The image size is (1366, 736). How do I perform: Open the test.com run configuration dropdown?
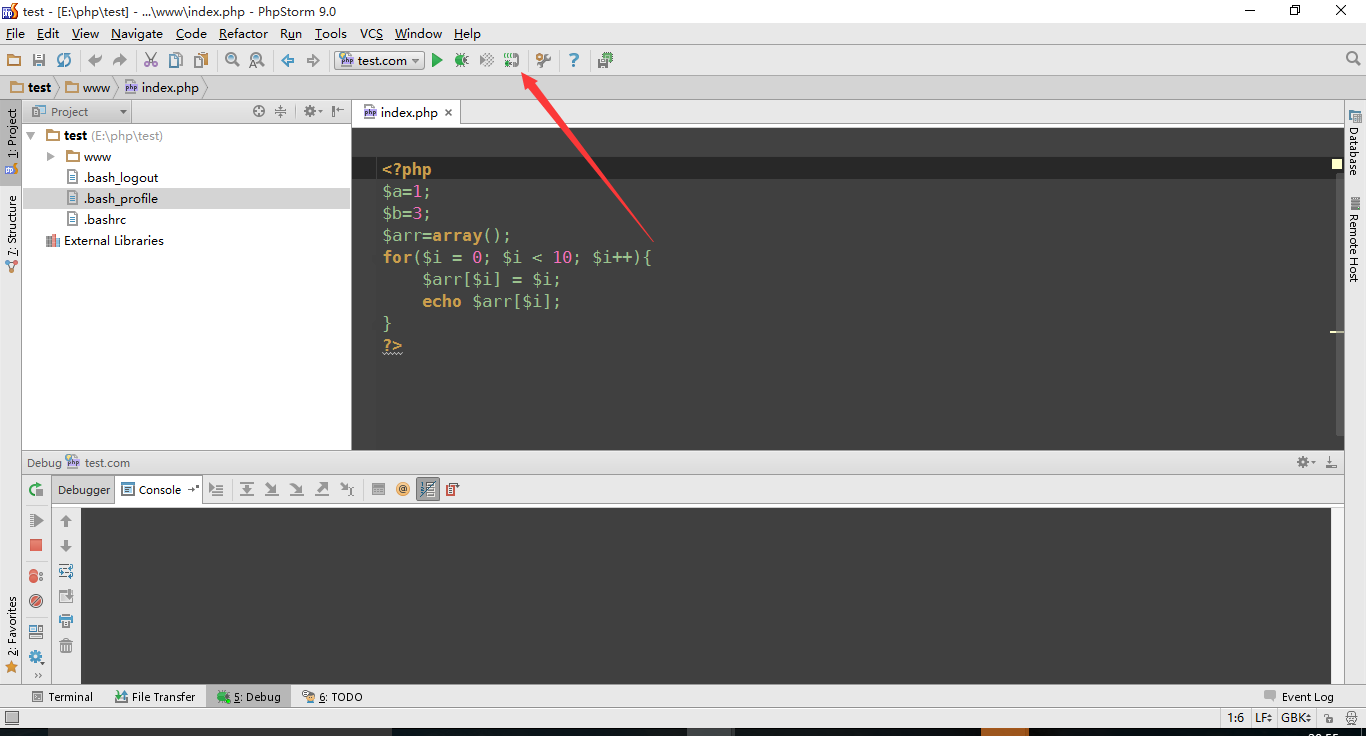tap(379, 61)
